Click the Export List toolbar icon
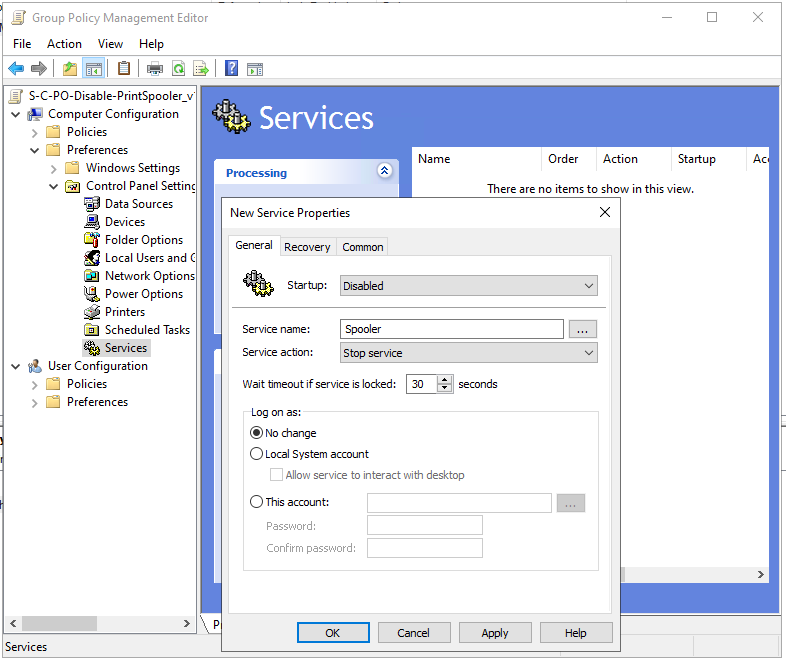Screen dimensions: 786x662 click(201, 69)
